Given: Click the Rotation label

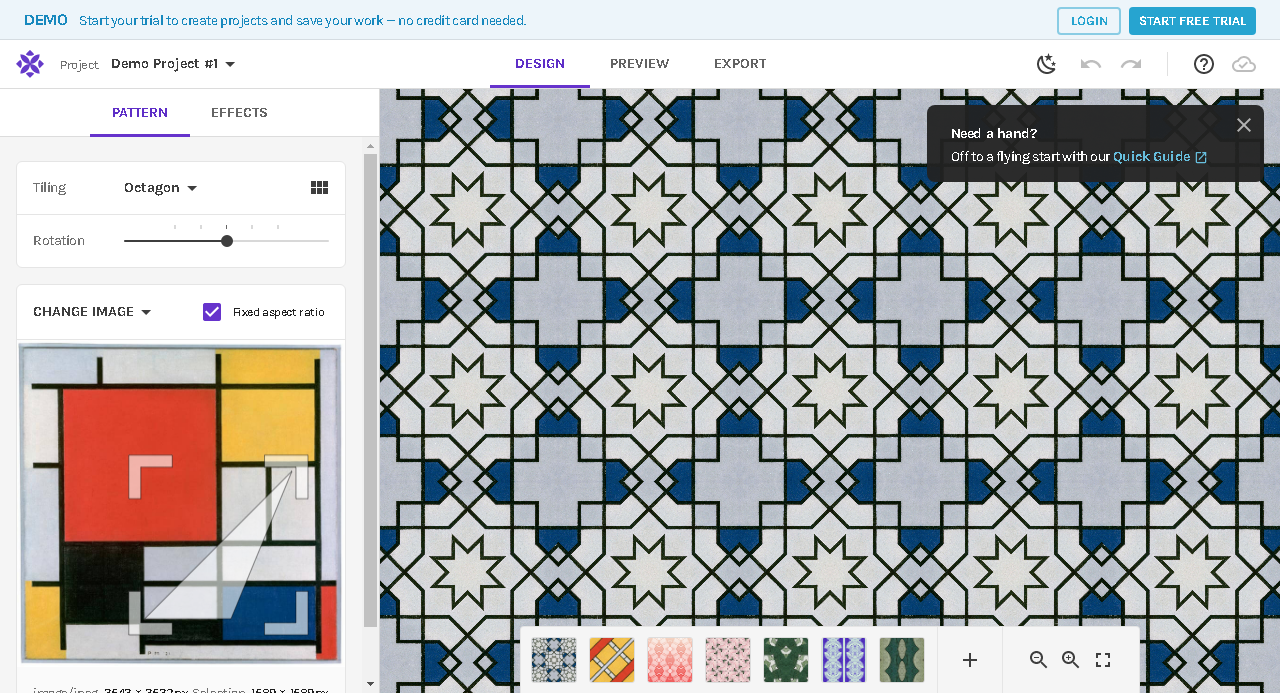Looking at the screenshot, I should 59,241.
